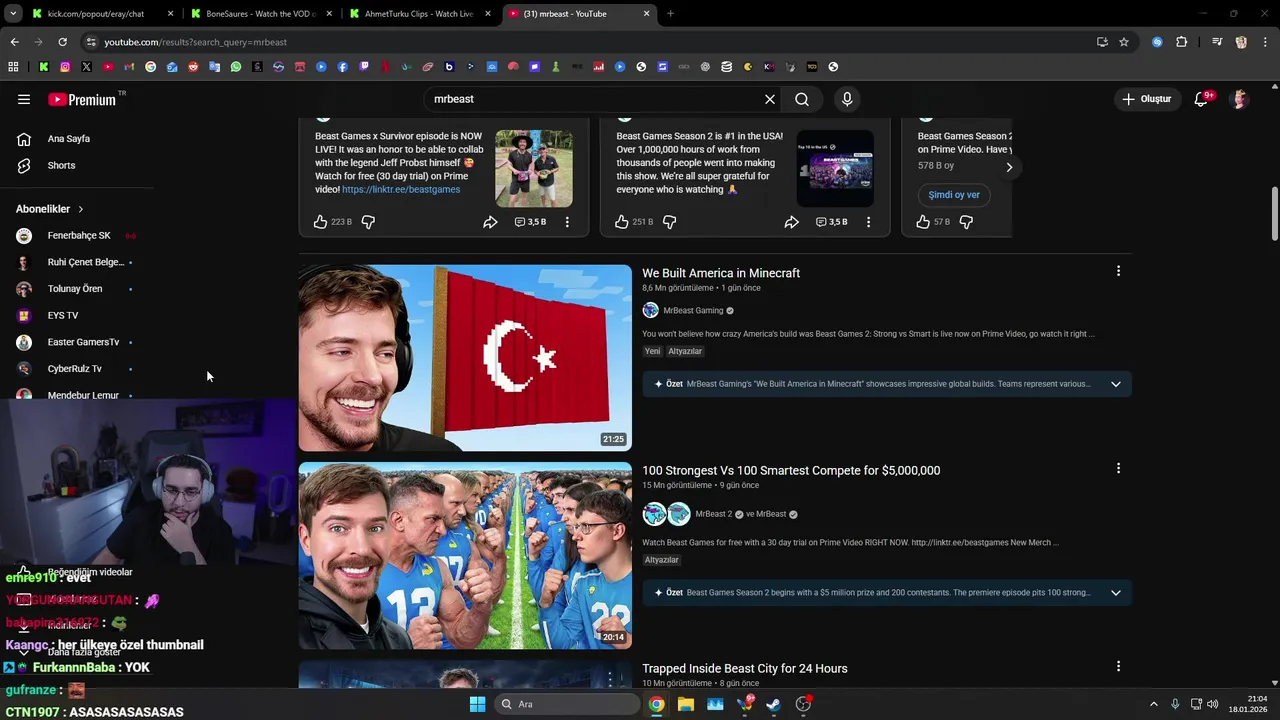Switch to BoneSaures VOD tab
The height and width of the screenshot is (720, 1280).
[261, 14]
